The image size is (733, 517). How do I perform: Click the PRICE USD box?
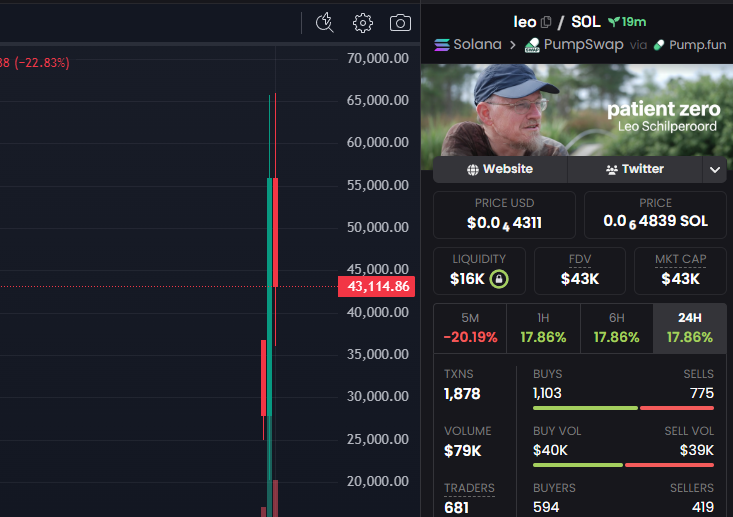pos(504,215)
